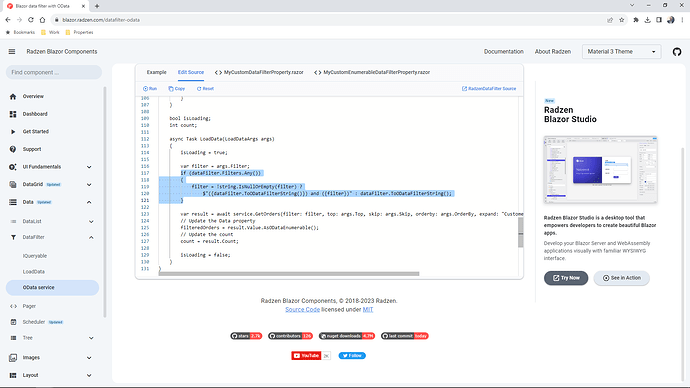Click the YouTube badge
690x388 pixels.
point(306,355)
